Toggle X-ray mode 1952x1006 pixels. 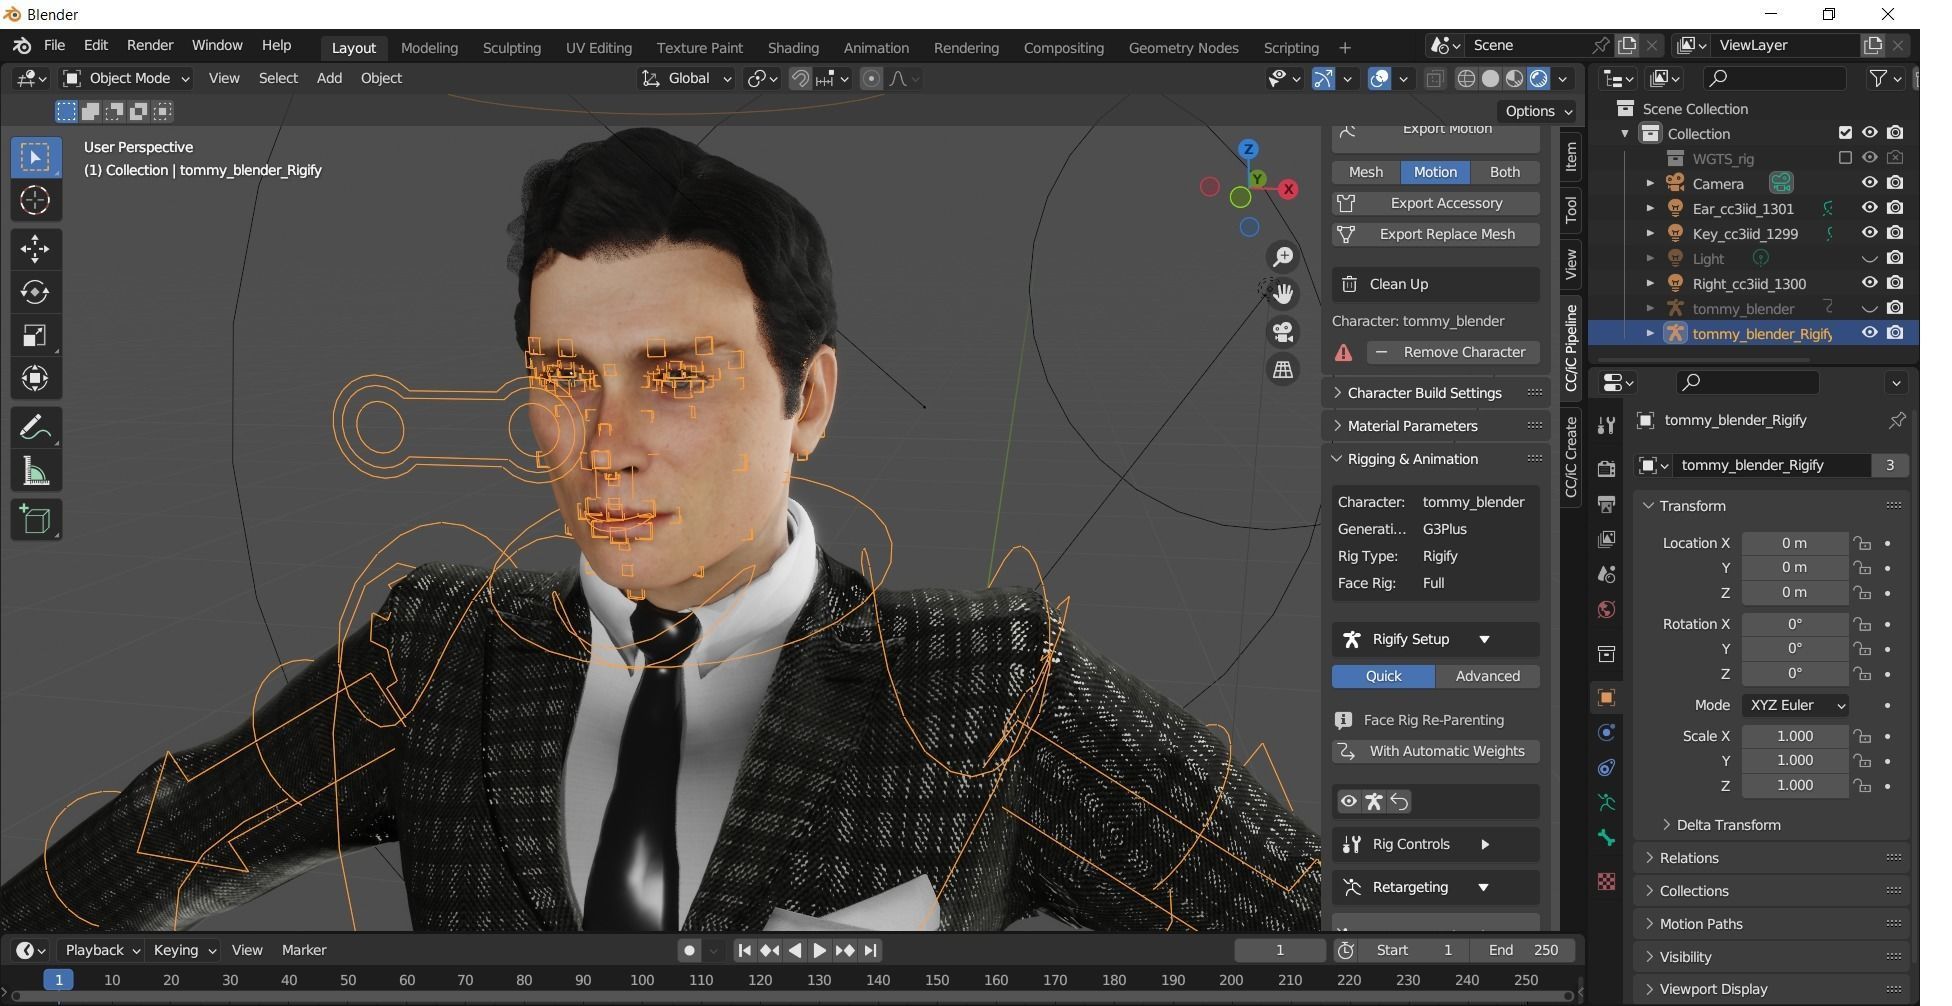point(1434,79)
